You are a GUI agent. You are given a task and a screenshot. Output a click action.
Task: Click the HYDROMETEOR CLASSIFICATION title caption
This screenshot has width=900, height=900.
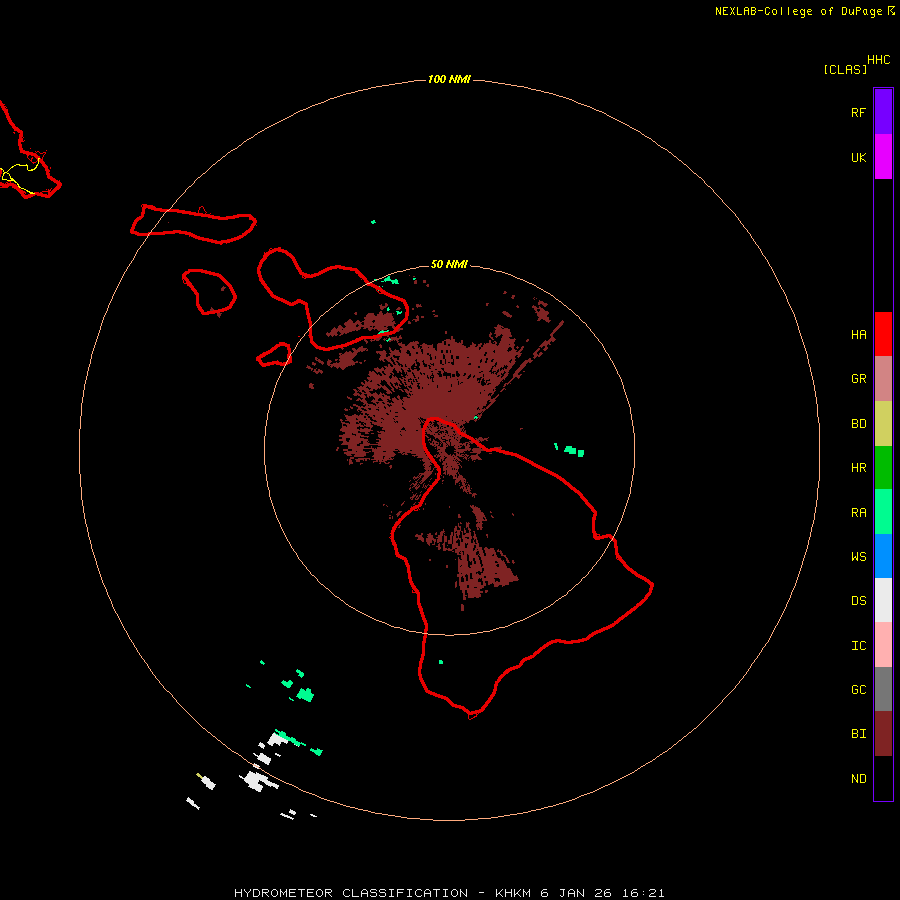coord(449,893)
